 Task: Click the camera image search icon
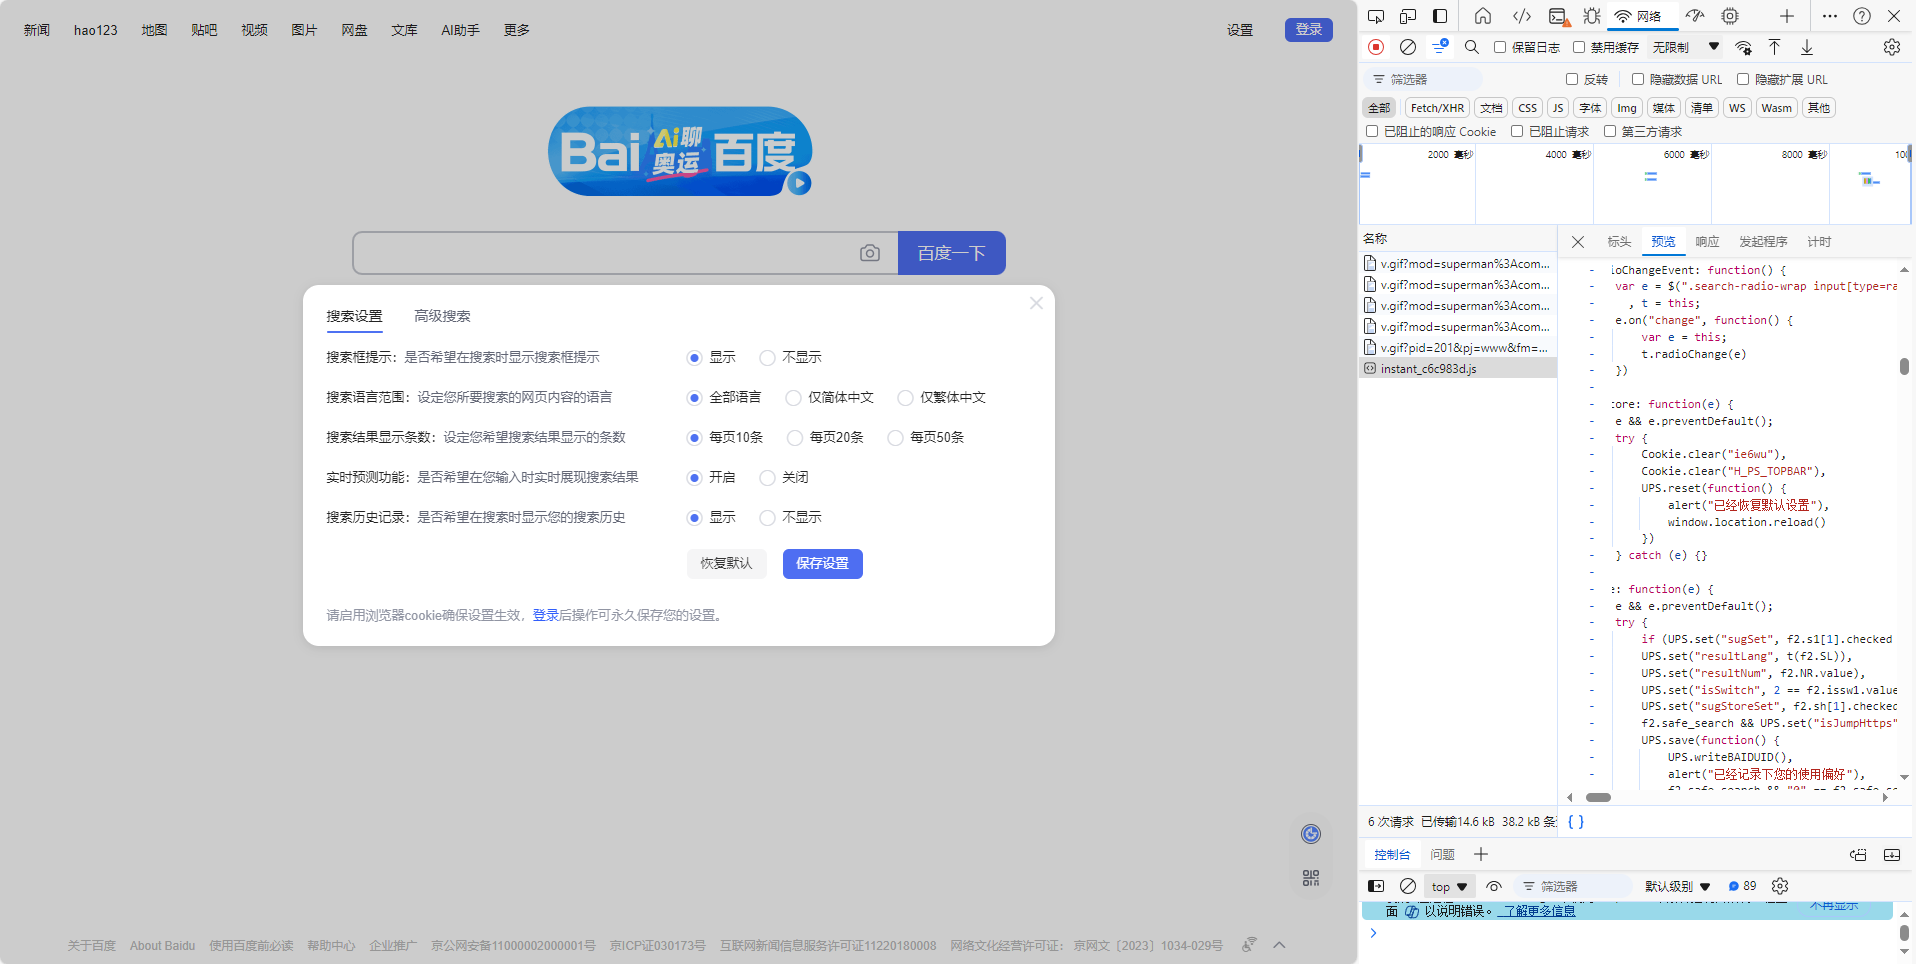pos(870,253)
